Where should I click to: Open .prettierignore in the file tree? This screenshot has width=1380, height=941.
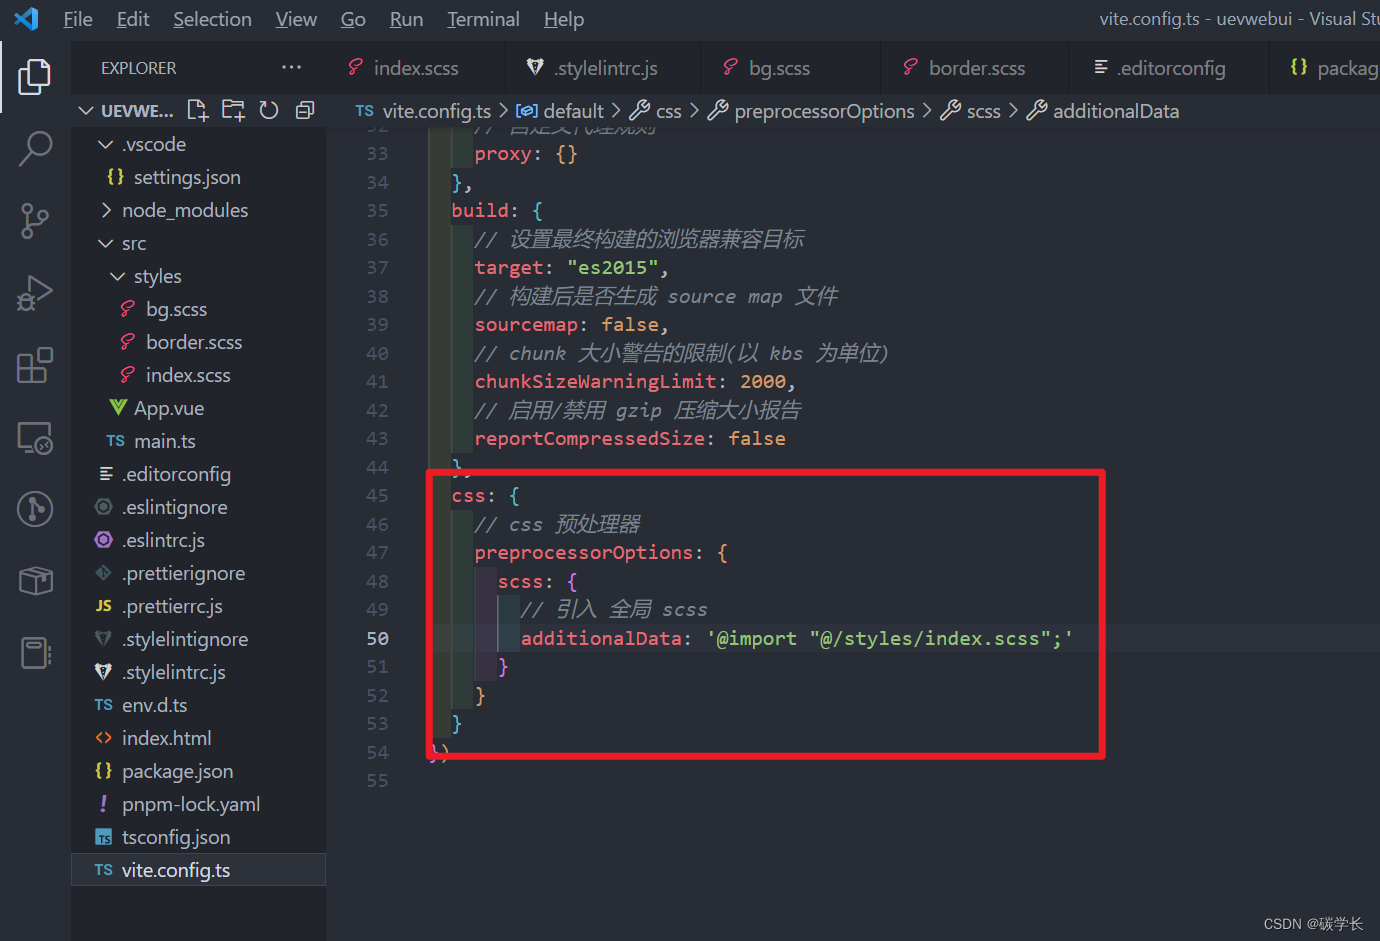pyautogui.click(x=198, y=573)
